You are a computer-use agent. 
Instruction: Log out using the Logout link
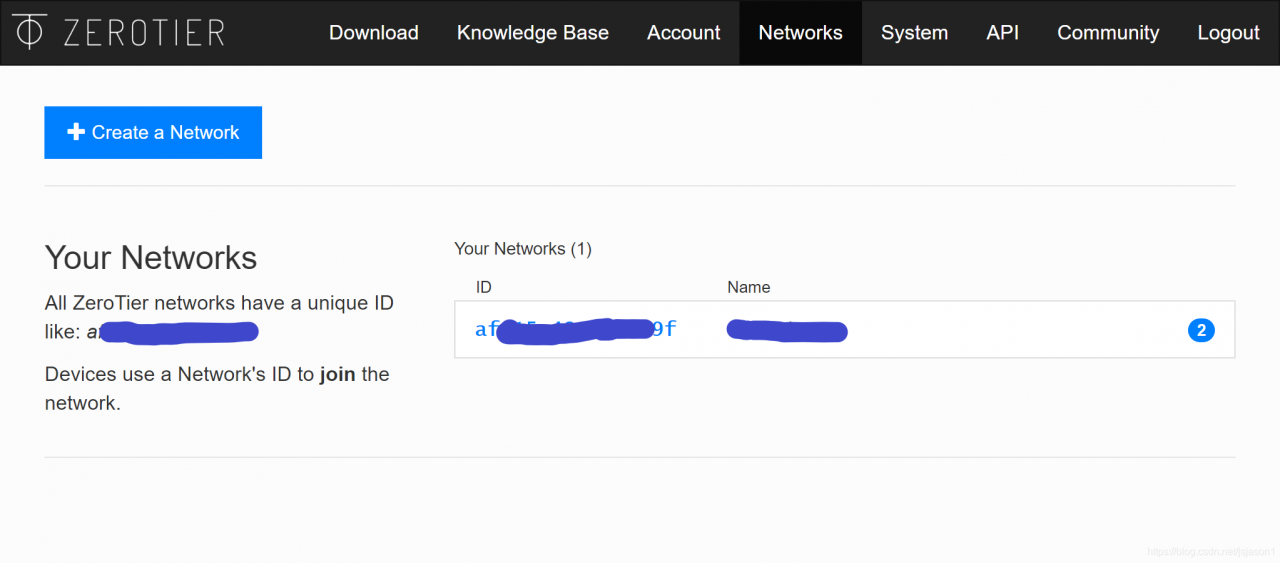pos(1228,33)
